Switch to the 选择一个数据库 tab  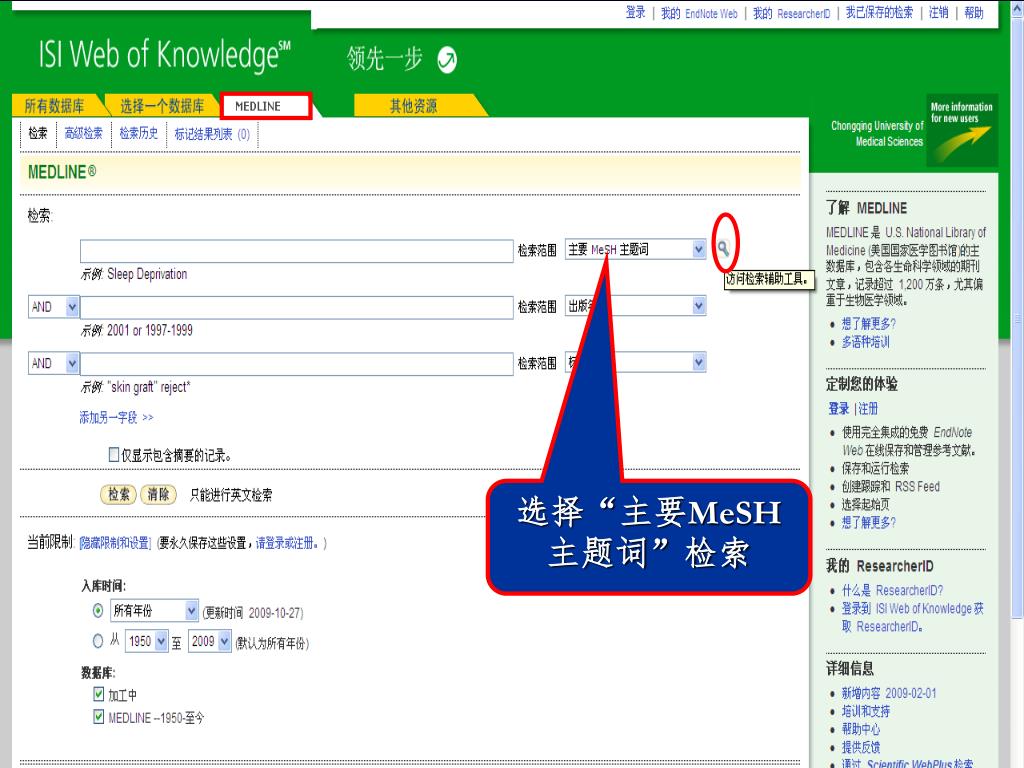coord(161,106)
